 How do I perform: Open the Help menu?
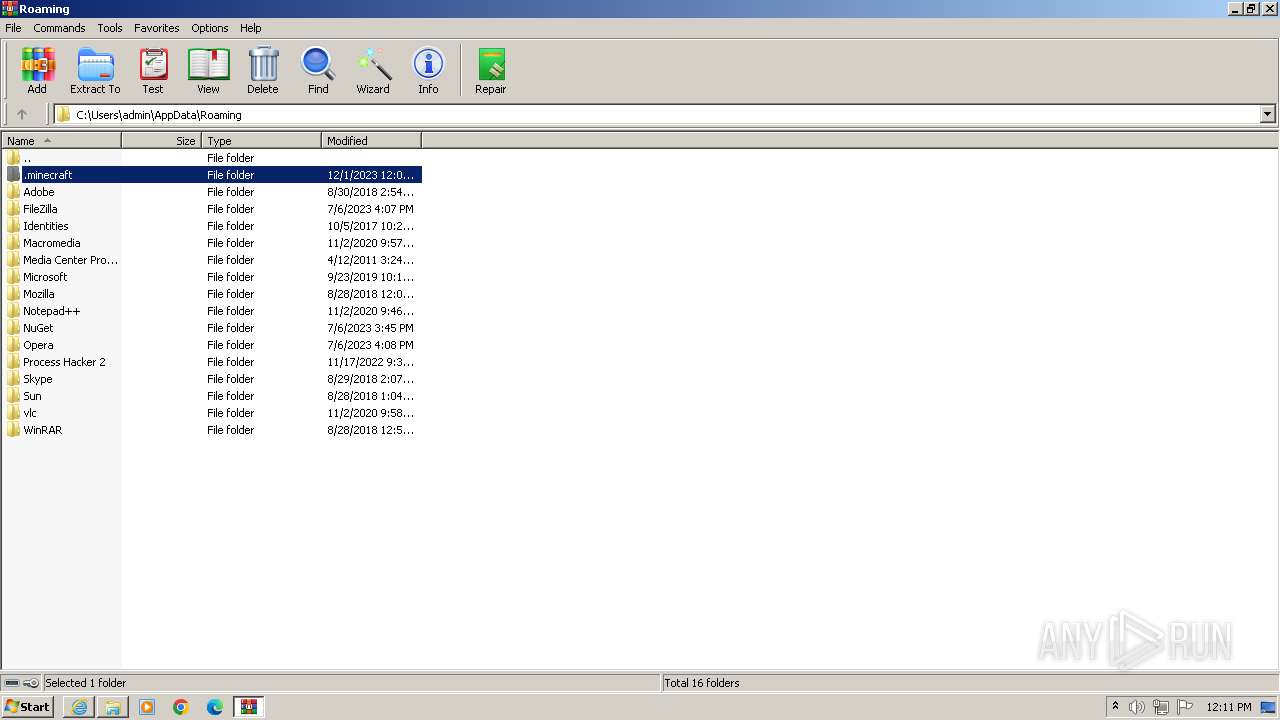(251, 28)
